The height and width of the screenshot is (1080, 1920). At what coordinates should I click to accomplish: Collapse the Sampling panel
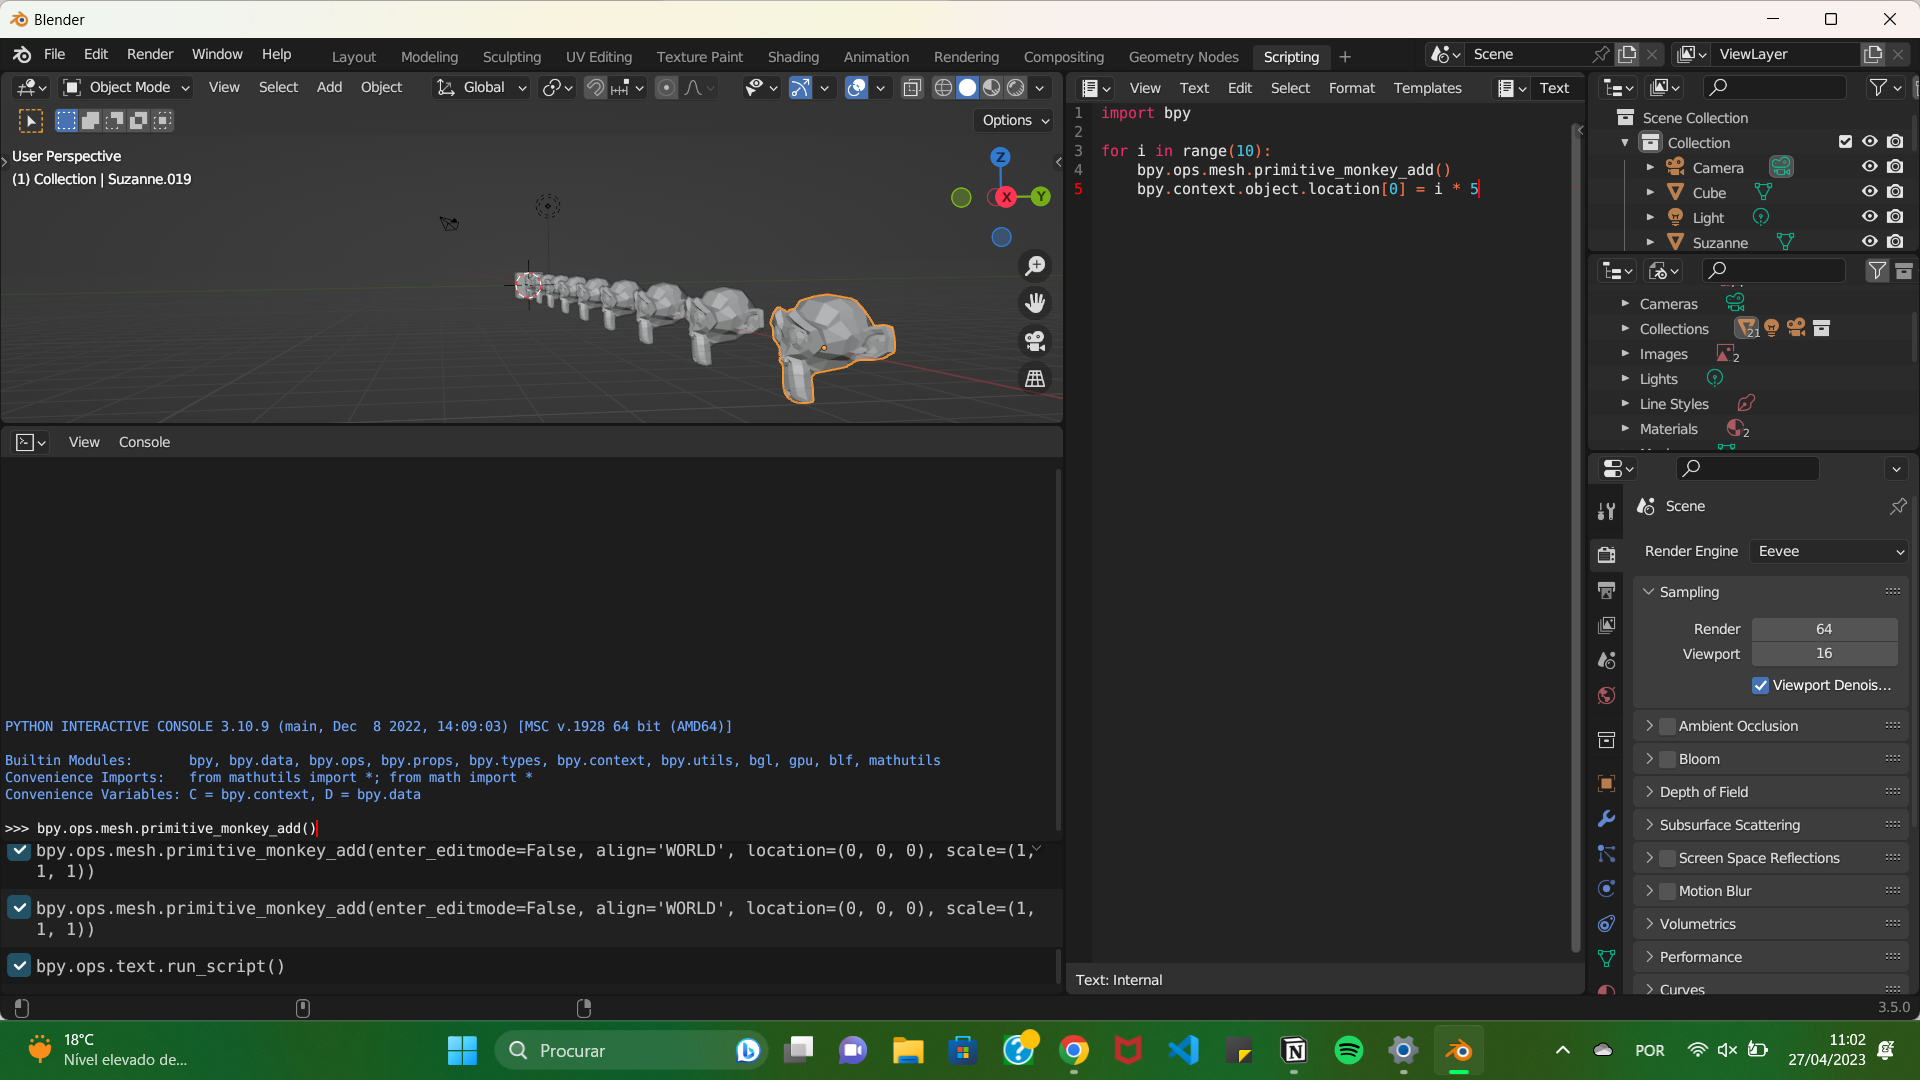1648,592
